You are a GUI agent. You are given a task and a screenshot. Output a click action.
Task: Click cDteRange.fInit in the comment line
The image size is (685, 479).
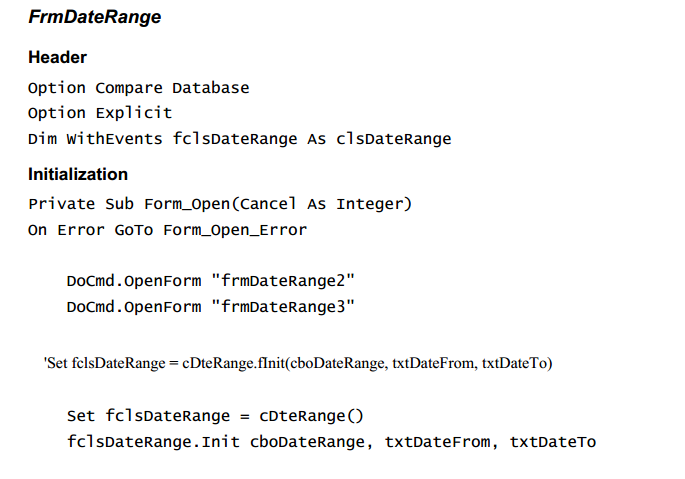coord(234,363)
